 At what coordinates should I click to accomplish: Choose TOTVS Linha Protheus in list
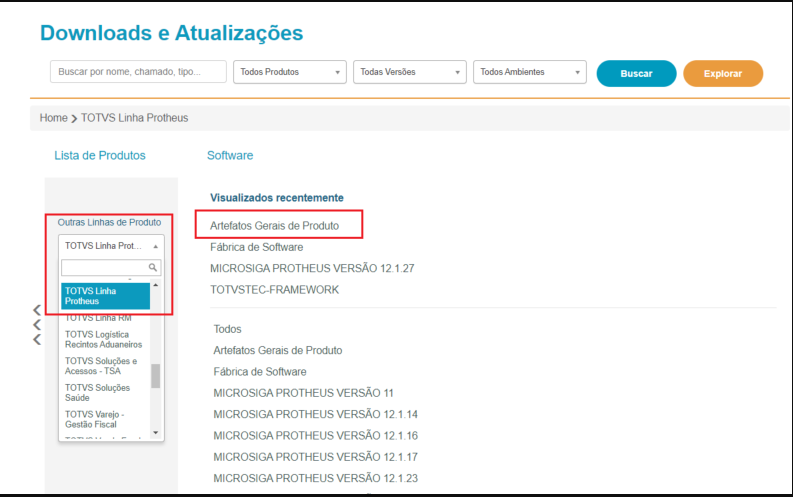[106, 296]
